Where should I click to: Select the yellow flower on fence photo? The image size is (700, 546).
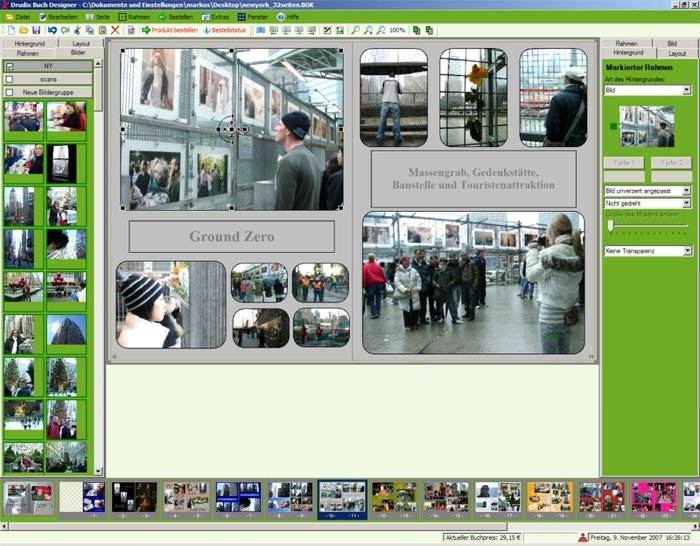click(473, 97)
